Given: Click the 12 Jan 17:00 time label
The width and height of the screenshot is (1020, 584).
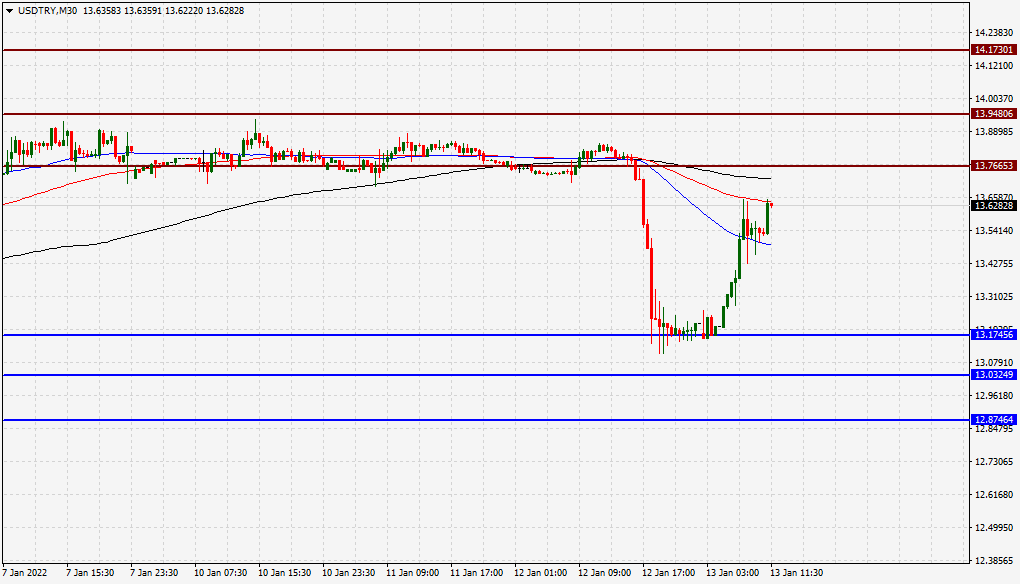Looking at the screenshot, I should [669, 573].
